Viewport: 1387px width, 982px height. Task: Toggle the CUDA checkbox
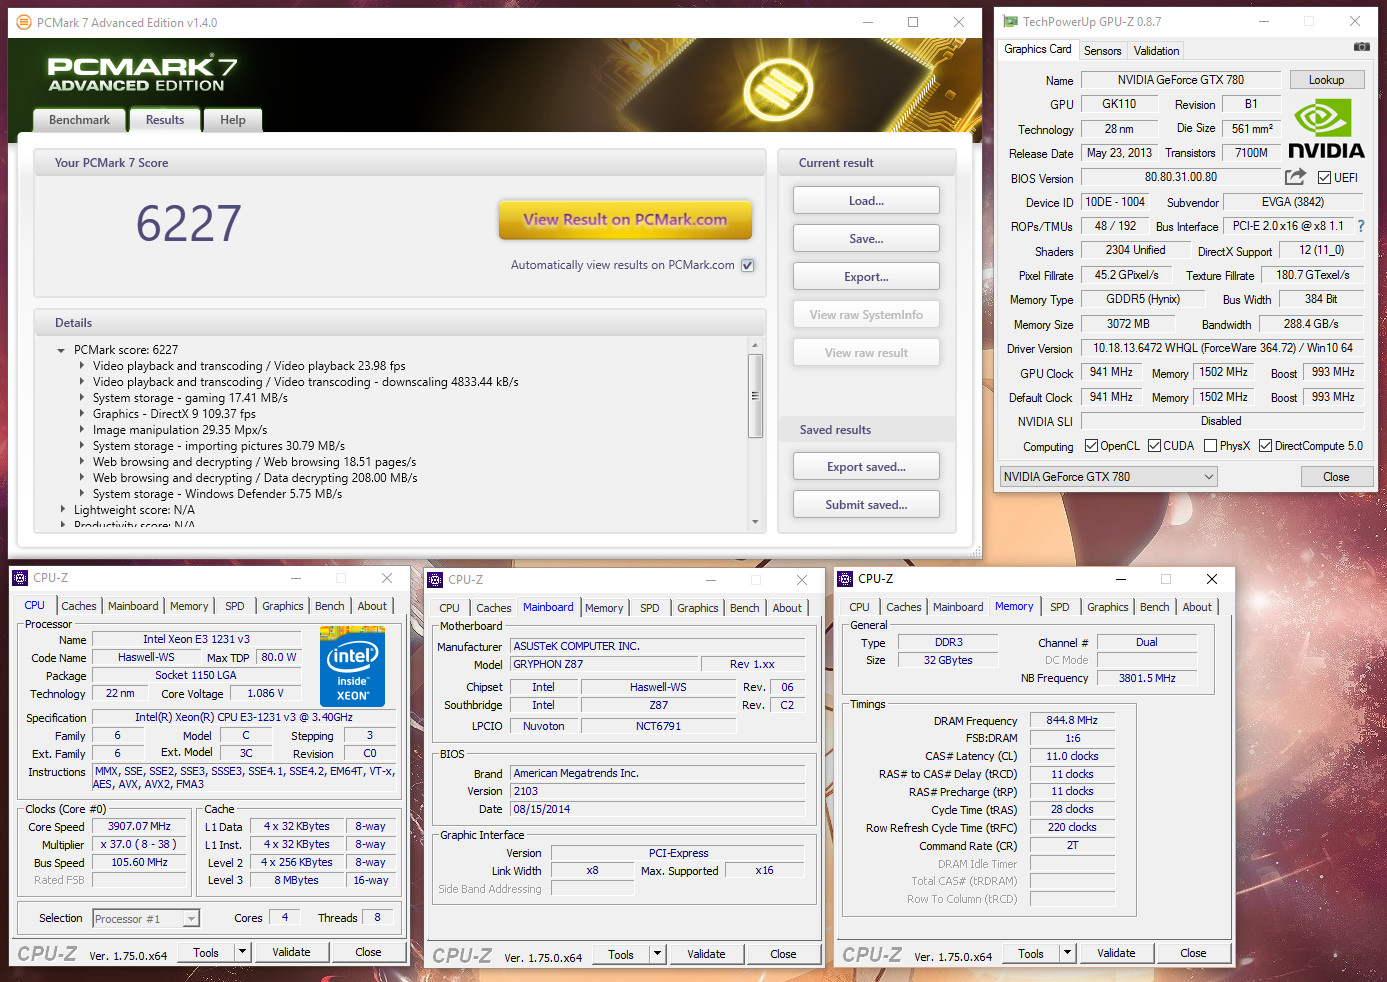point(1154,446)
